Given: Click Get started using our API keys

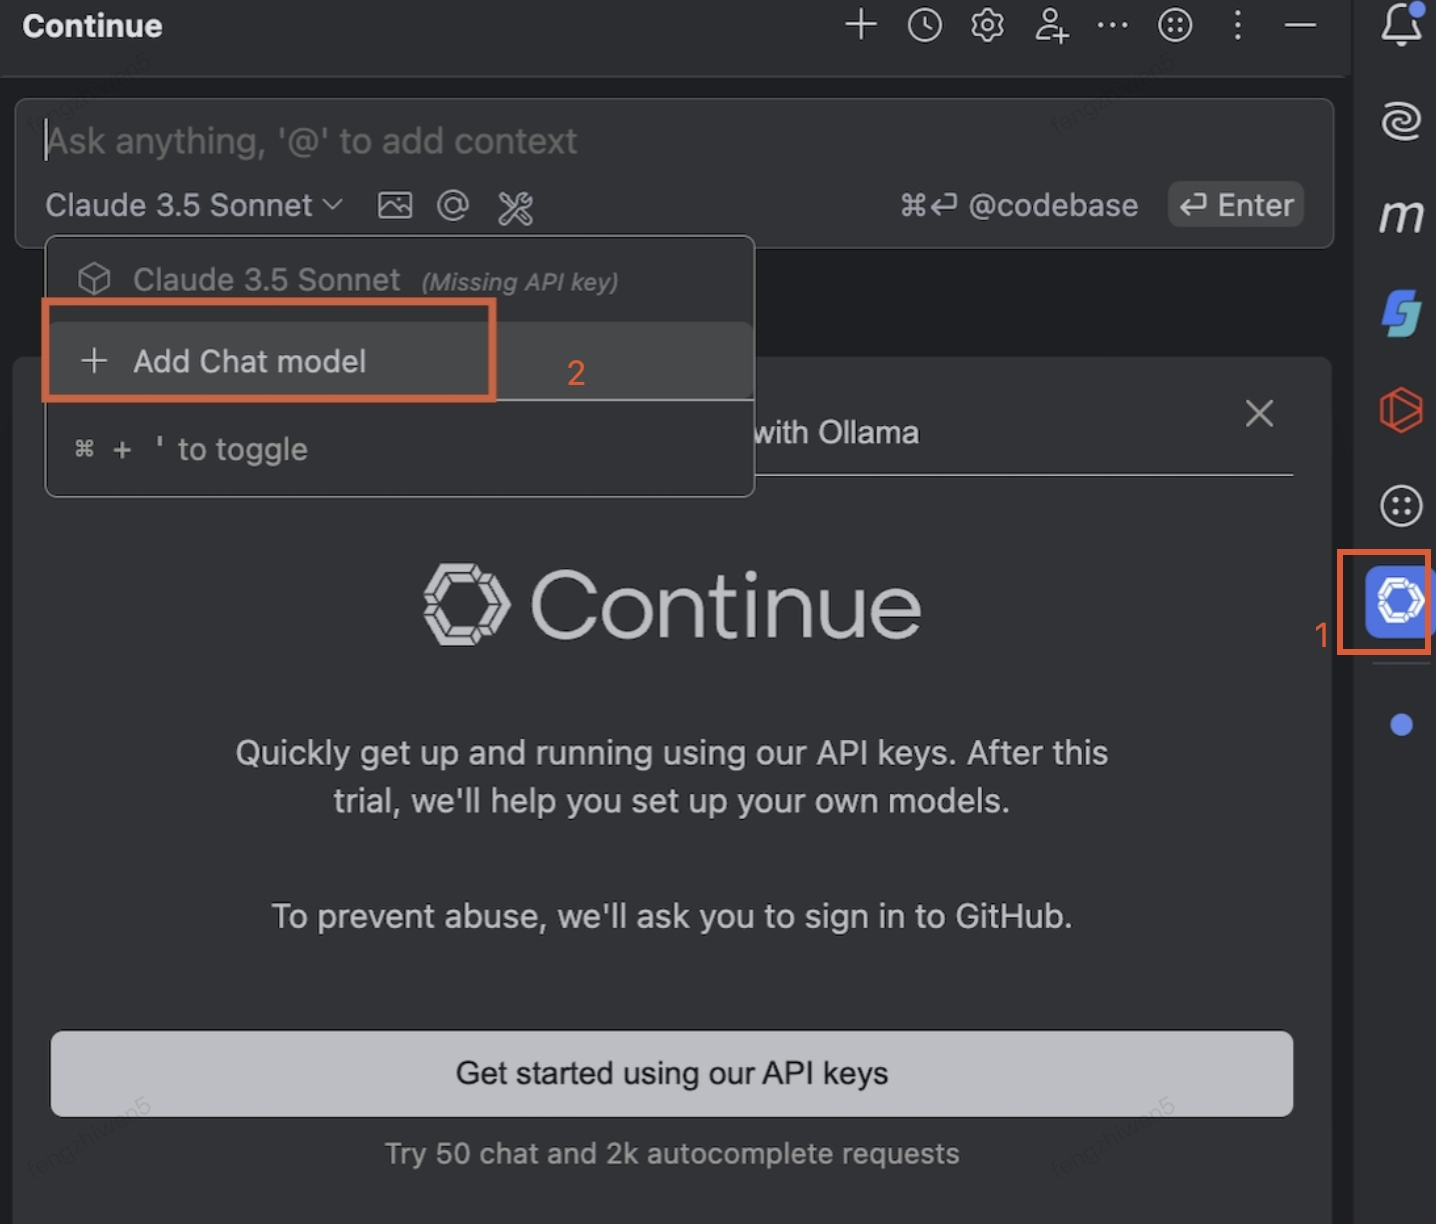Looking at the screenshot, I should [x=671, y=1073].
